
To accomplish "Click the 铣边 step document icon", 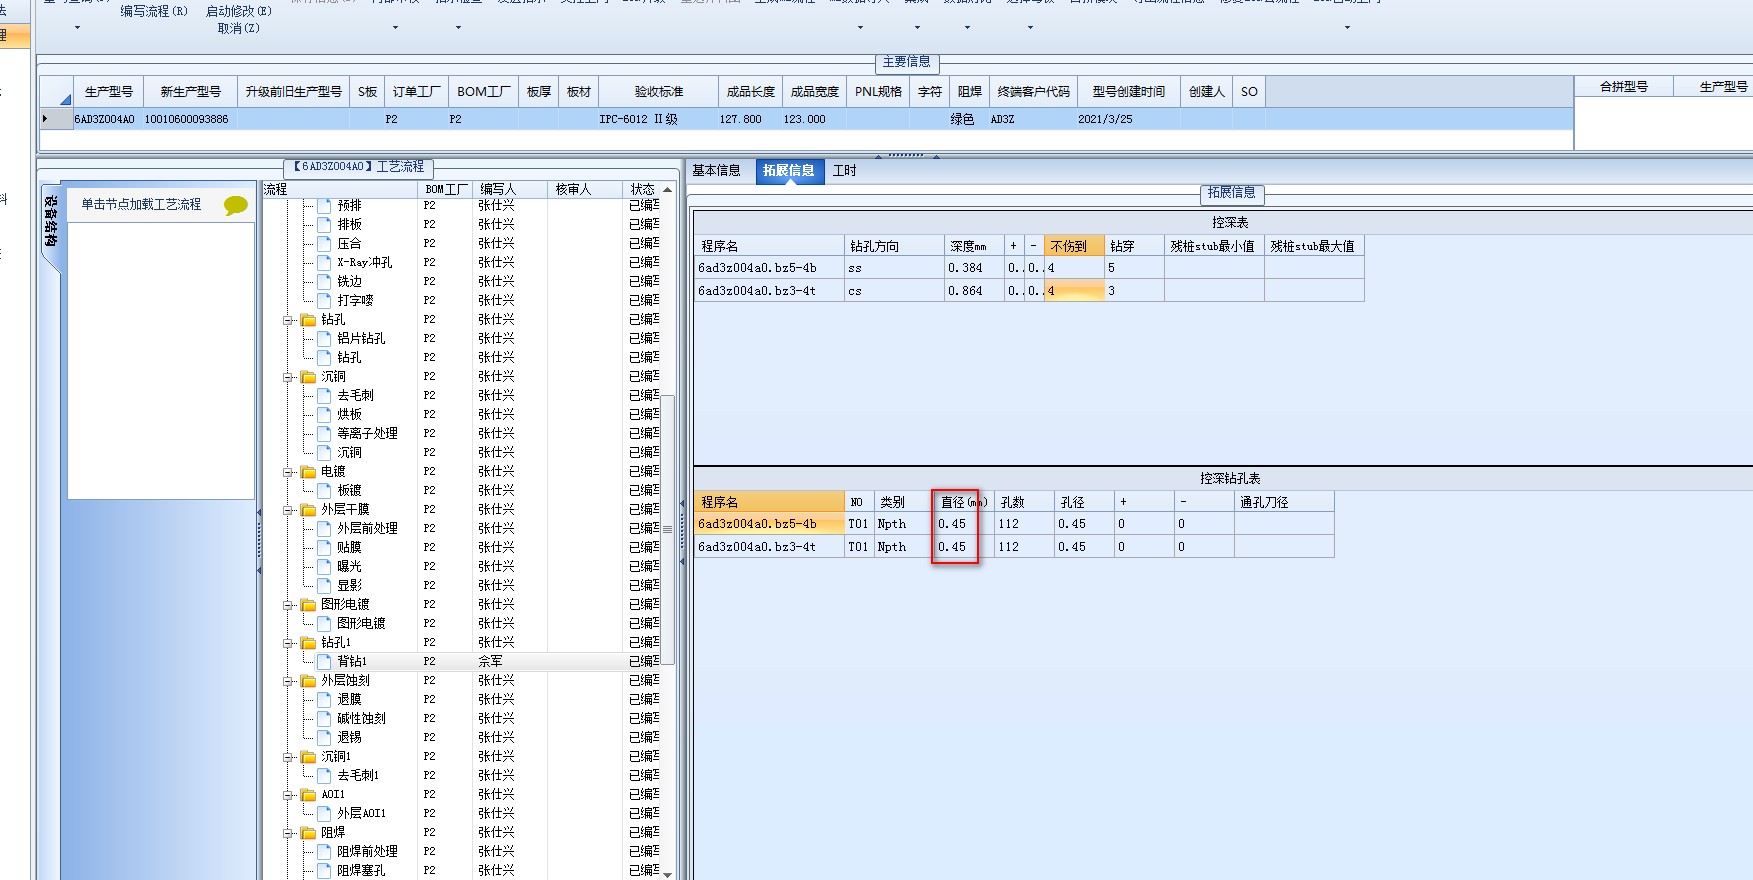I will [324, 281].
